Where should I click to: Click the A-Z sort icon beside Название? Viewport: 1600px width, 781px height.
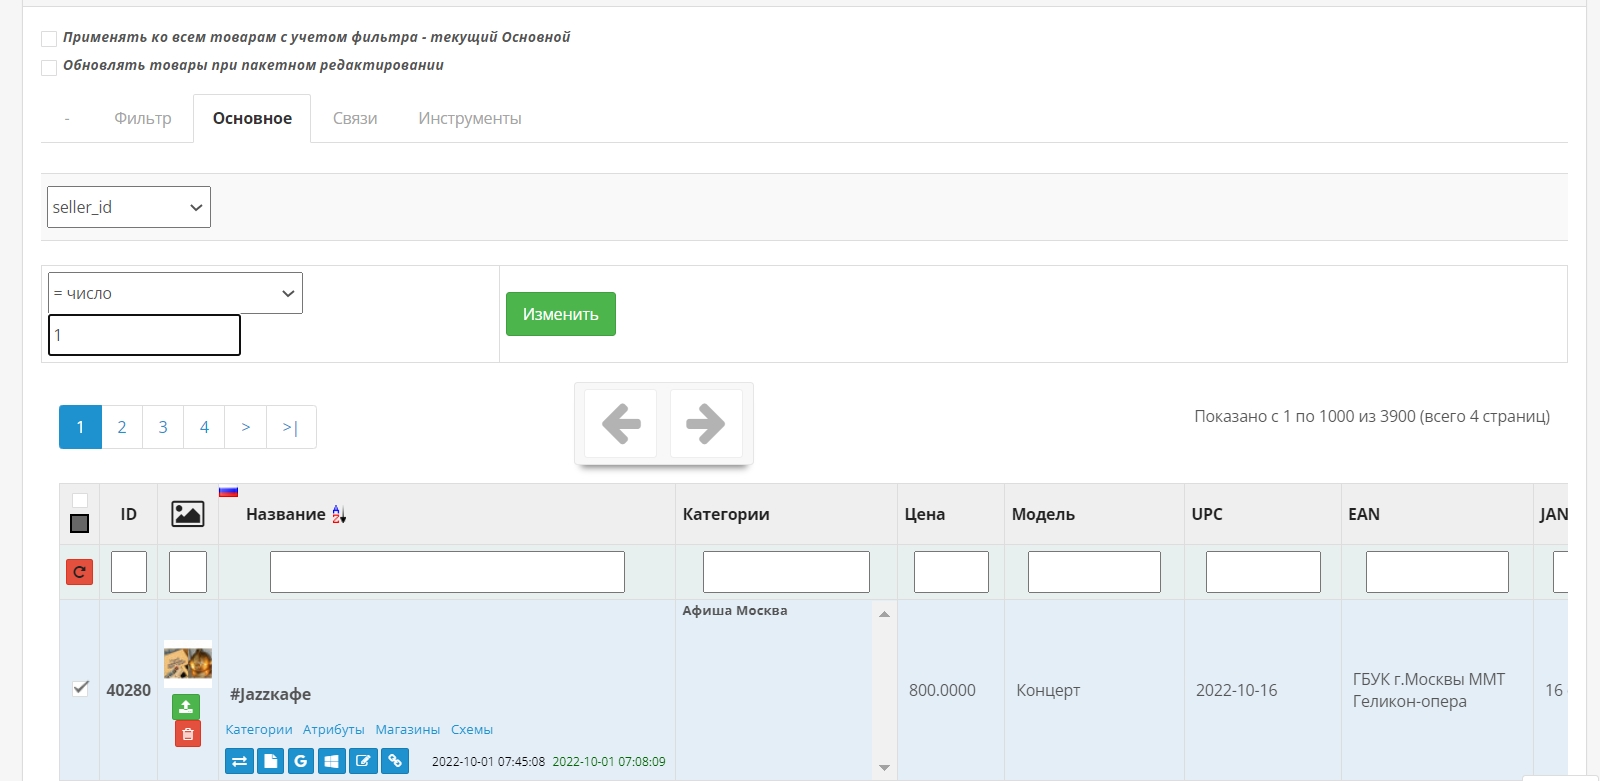(339, 514)
